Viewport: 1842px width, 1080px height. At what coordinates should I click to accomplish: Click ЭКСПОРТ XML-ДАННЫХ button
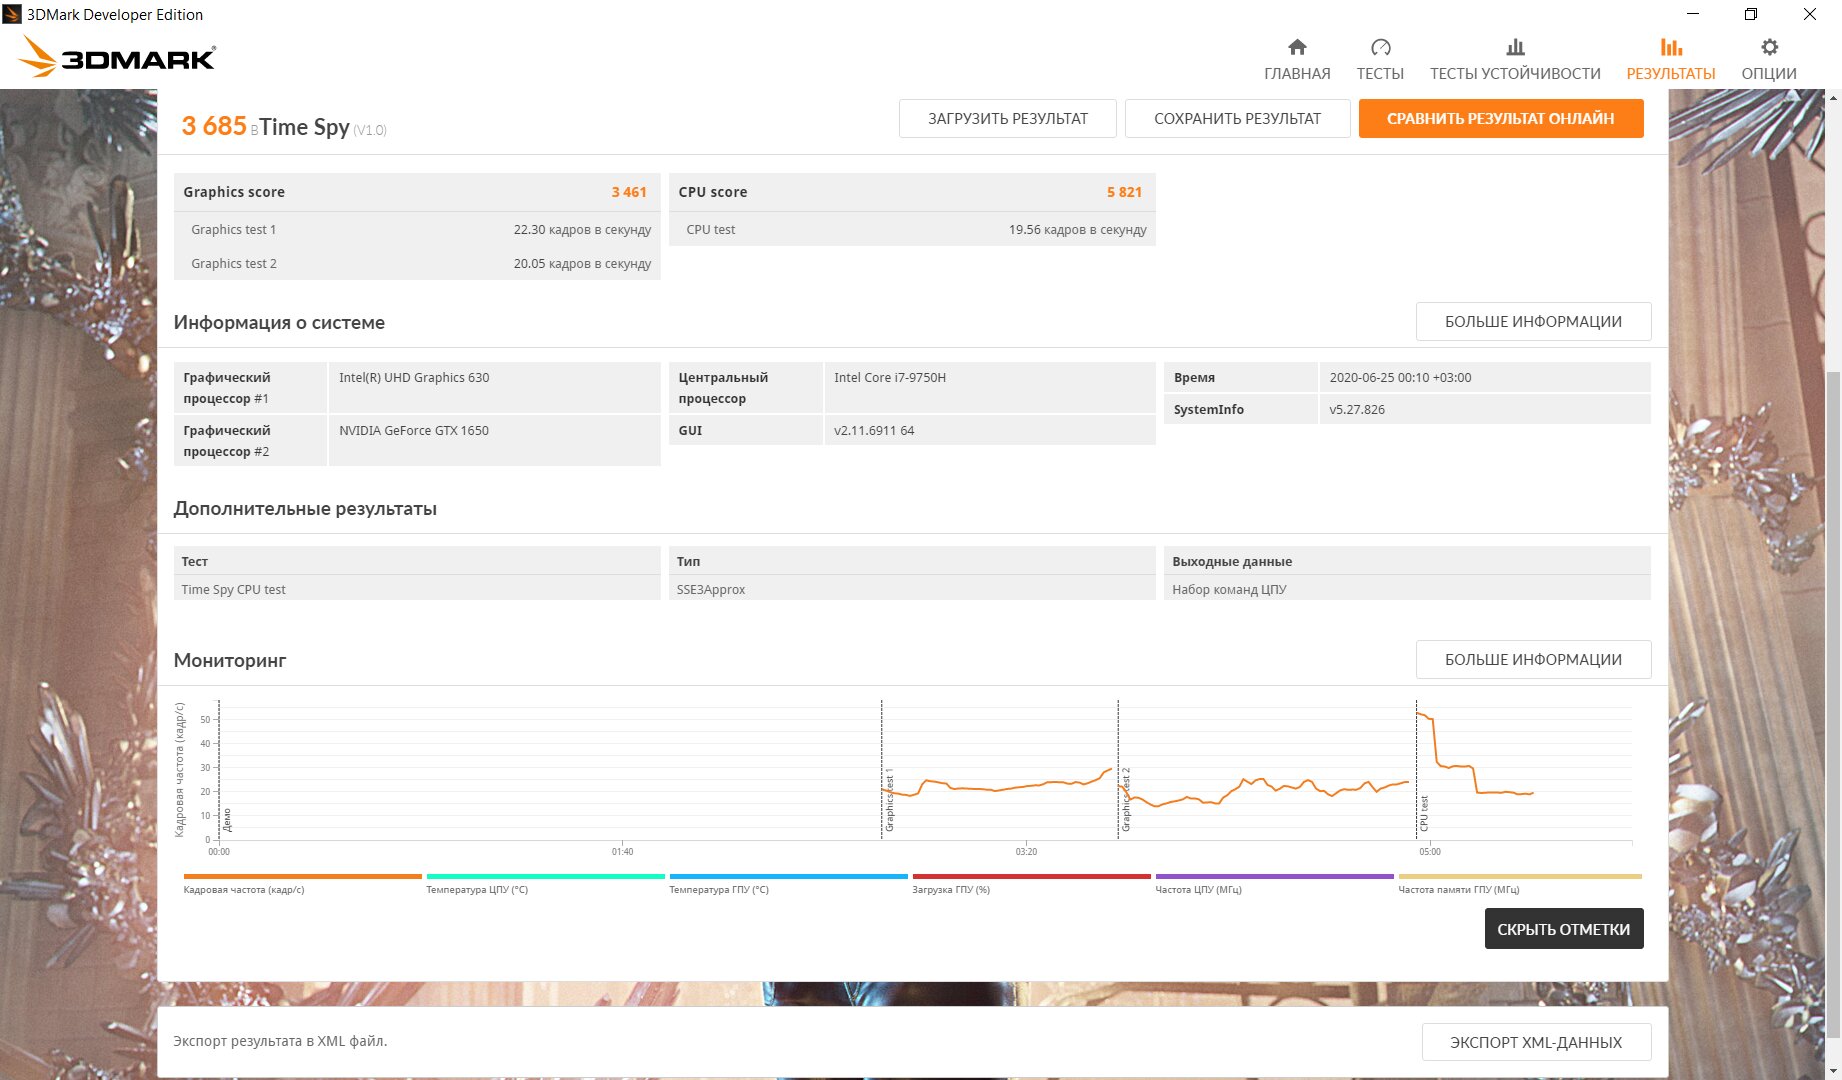pos(1536,1042)
